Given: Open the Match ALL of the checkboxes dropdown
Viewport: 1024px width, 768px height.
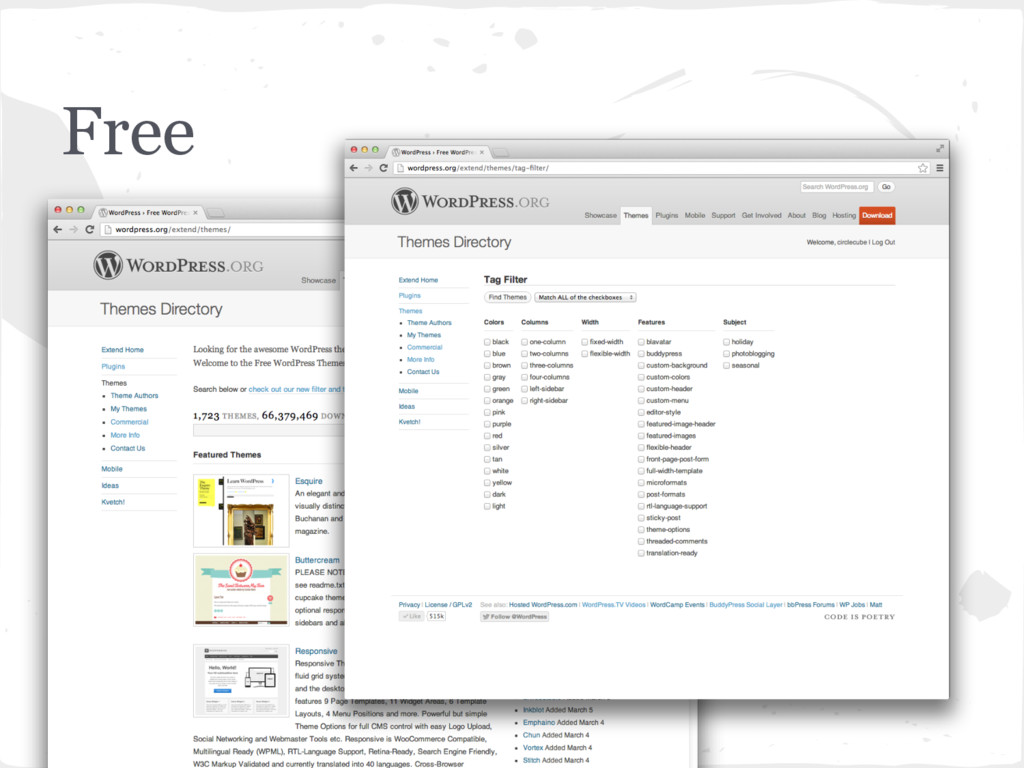Looking at the screenshot, I should pyautogui.click(x=585, y=297).
